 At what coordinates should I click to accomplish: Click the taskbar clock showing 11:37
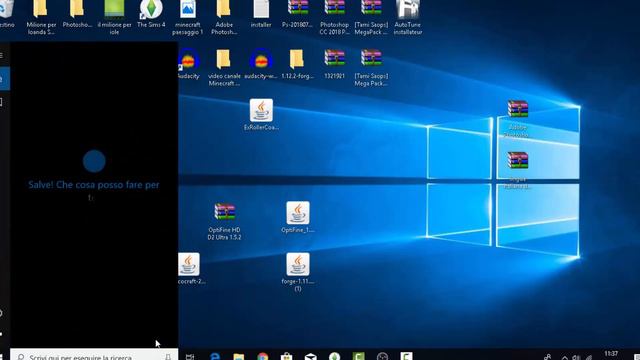point(611,354)
